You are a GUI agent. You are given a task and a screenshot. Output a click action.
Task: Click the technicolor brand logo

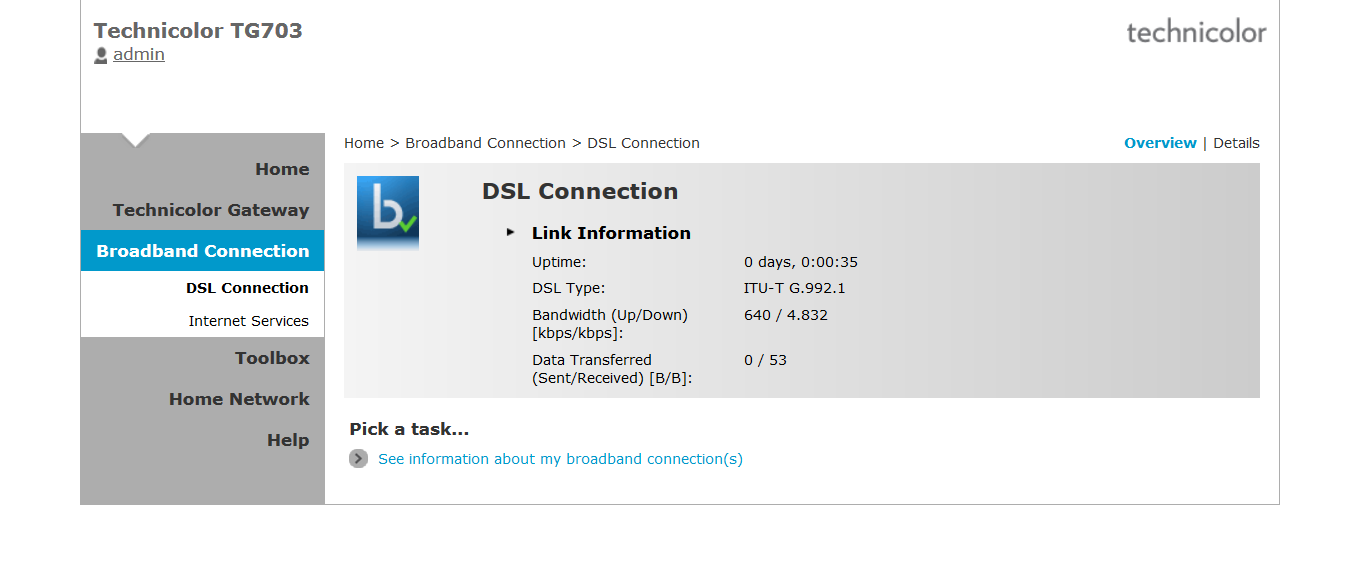tap(1196, 32)
